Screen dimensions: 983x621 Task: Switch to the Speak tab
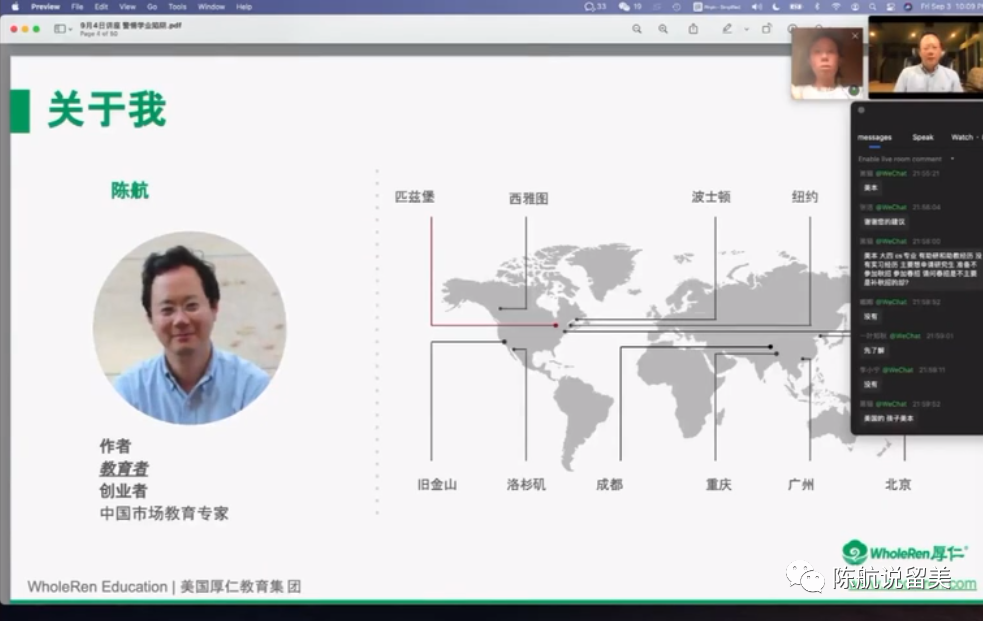click(922, 137)
